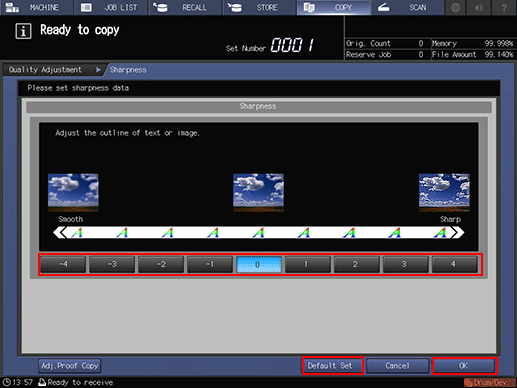Click the Sharp sample sky thumbnail
This screenshot has width=517, height=388.
point(444,192)
